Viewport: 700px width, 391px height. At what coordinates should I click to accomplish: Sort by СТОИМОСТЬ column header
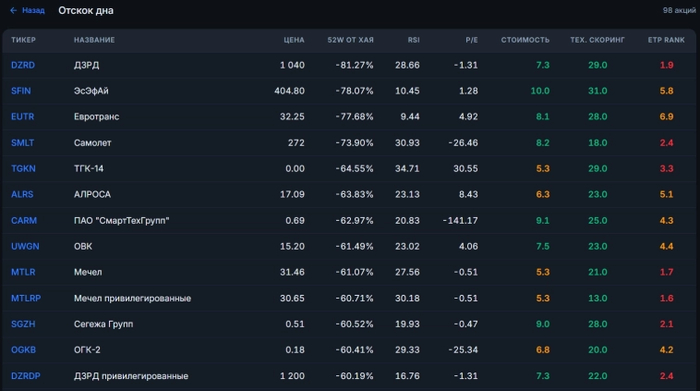[525, 40]
